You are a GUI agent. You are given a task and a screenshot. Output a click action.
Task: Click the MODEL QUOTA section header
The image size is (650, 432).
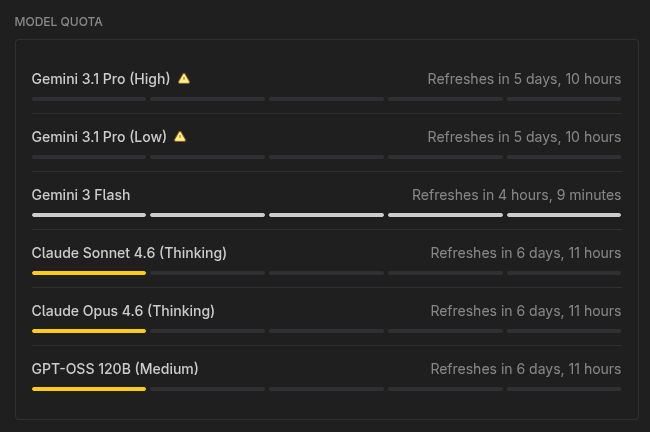[x=58, y=21]
